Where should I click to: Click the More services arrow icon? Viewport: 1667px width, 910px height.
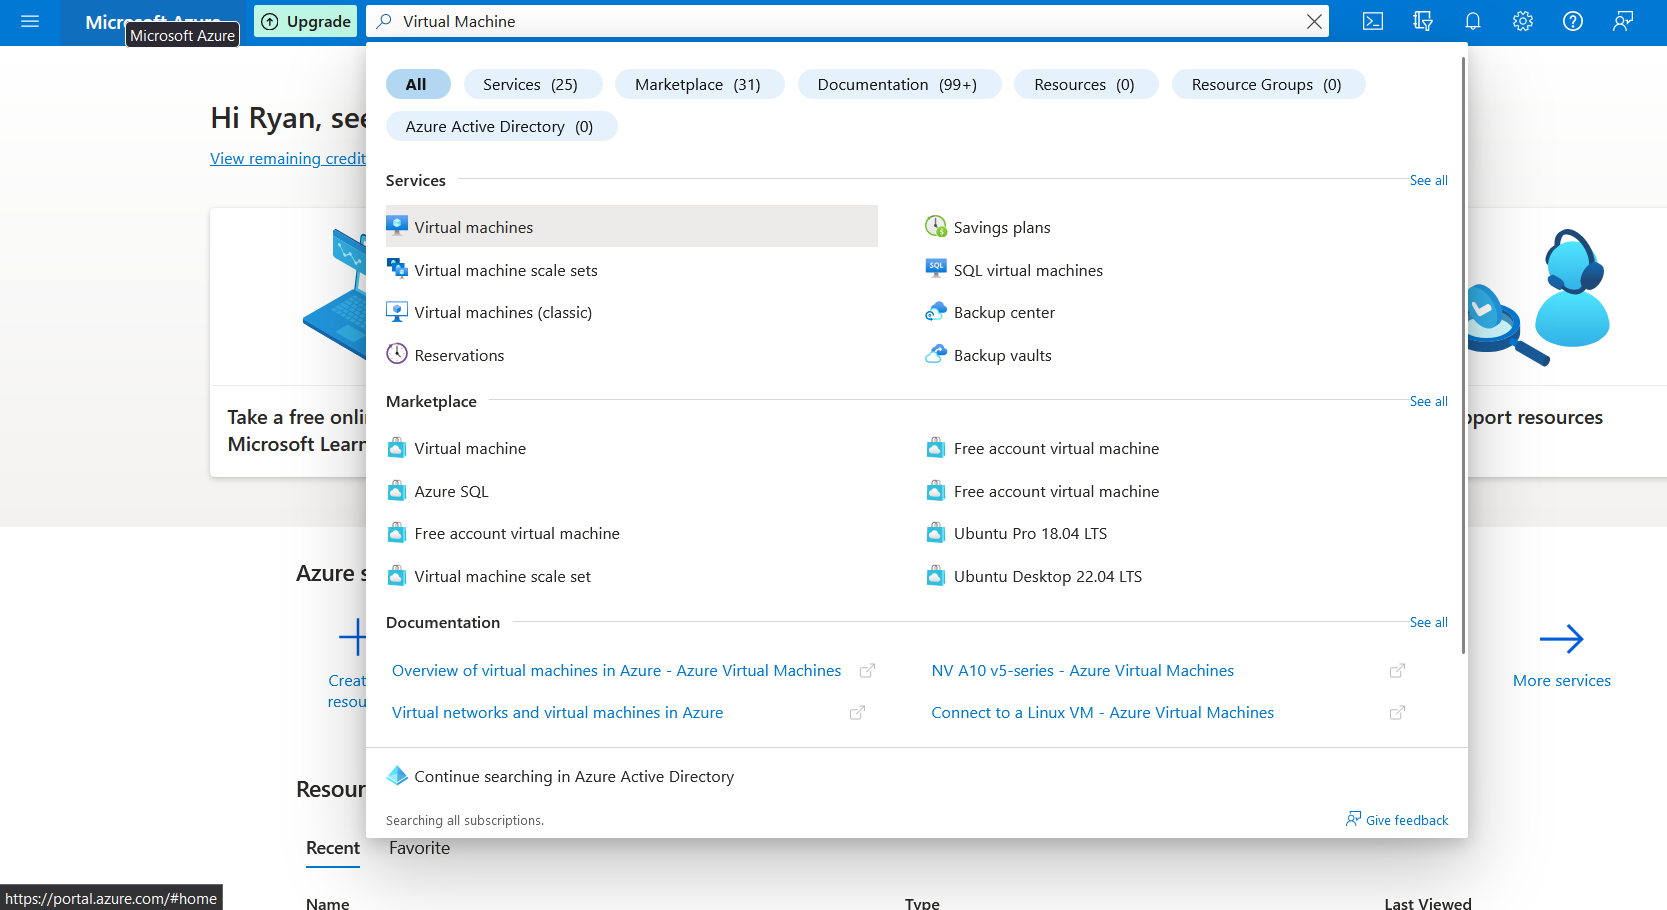pos(1562,638)
